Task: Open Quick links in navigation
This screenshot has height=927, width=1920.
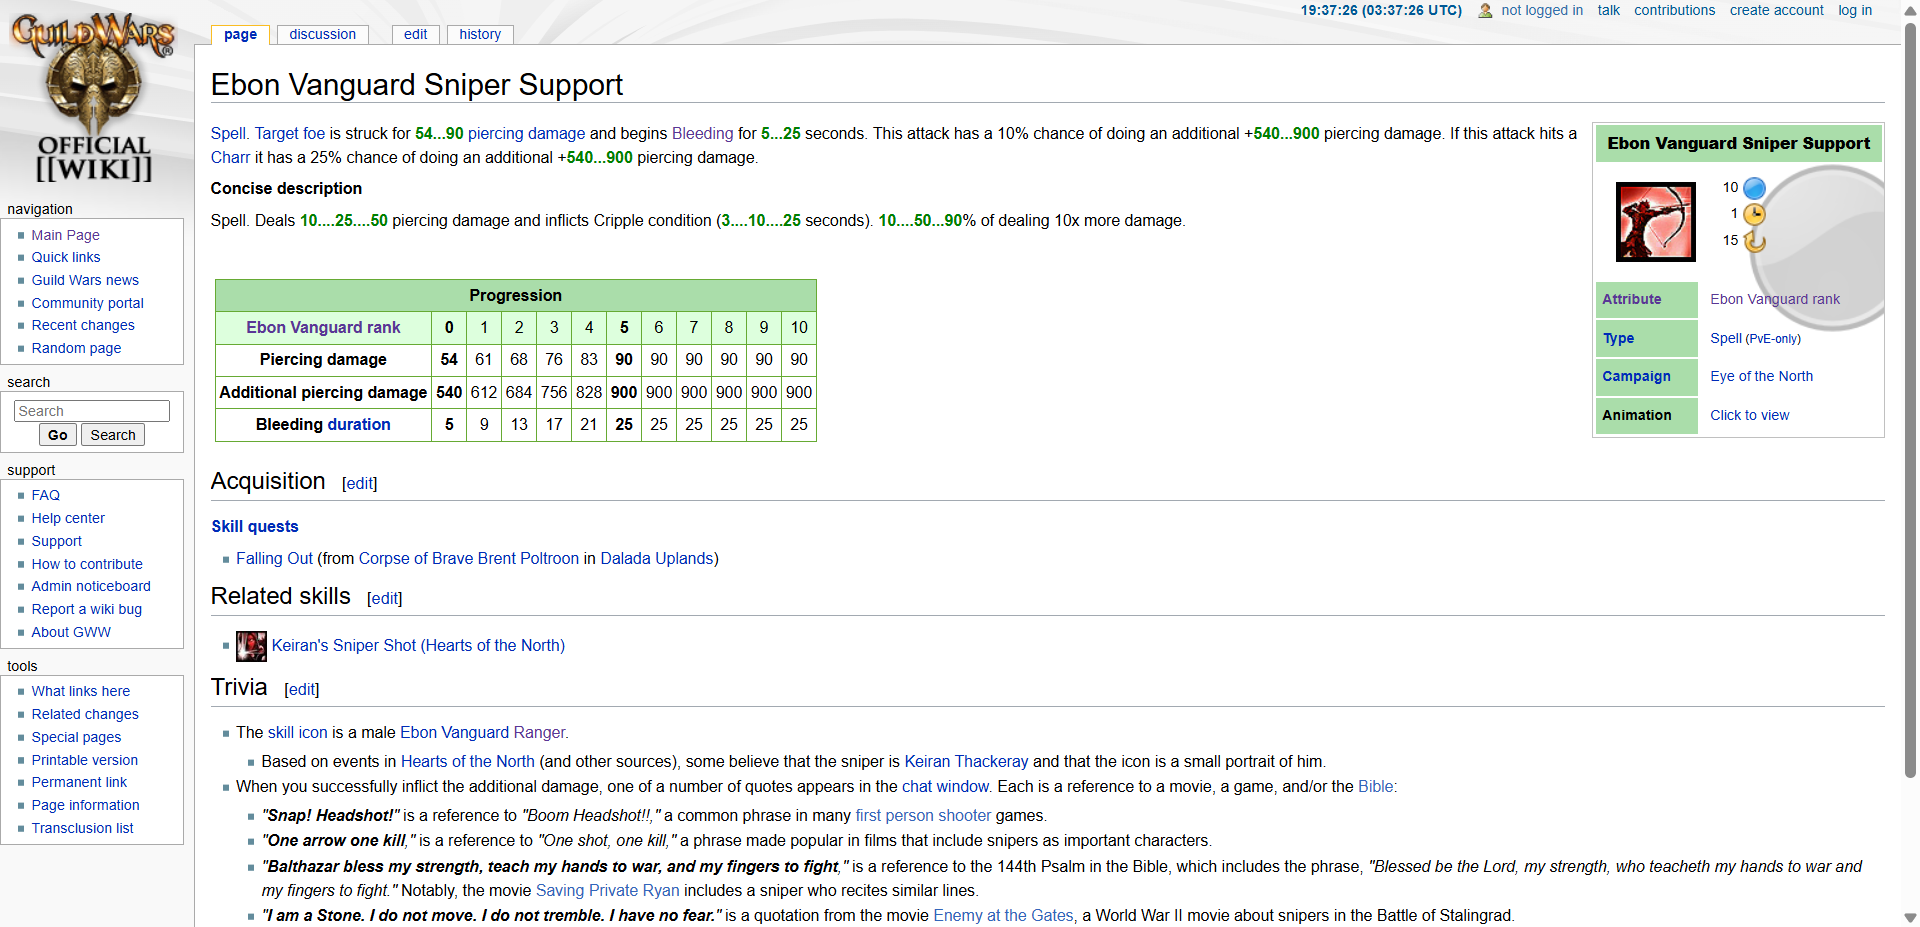Action: [66, 257]
